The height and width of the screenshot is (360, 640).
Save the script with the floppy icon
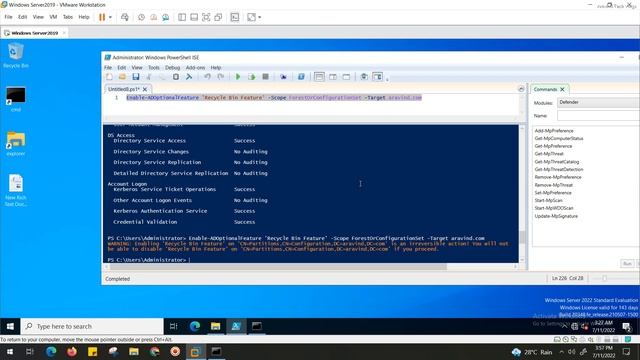136,77
